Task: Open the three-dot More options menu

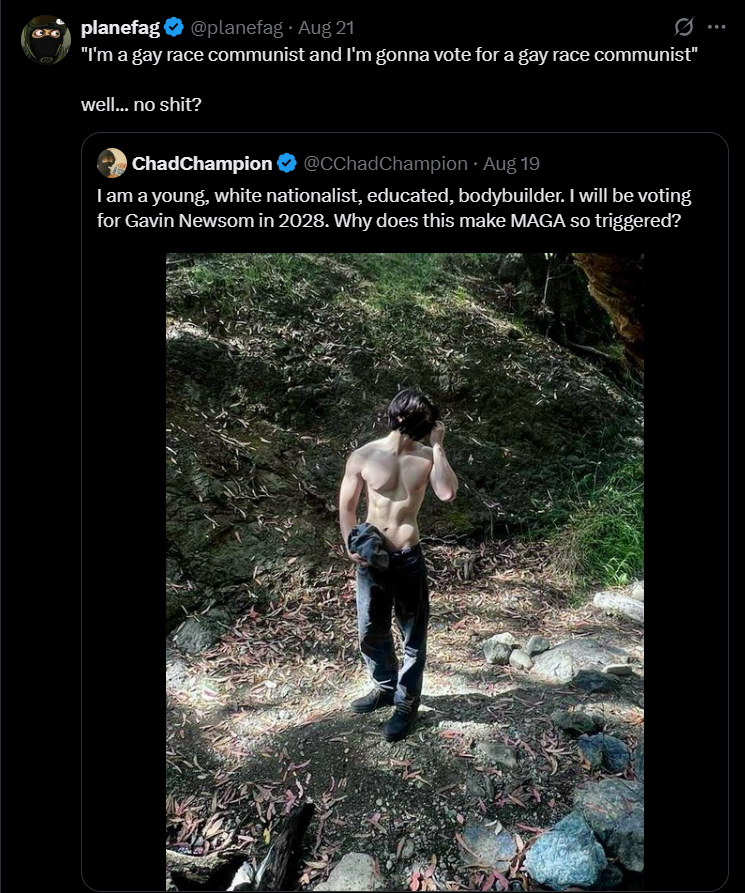Action: (x=716, y=27)
